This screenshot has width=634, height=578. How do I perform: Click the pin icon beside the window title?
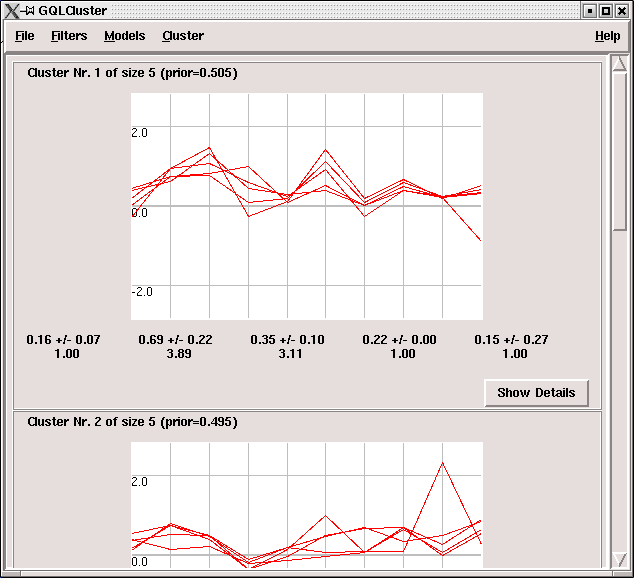pyautogui.click(x=29, y=10)
